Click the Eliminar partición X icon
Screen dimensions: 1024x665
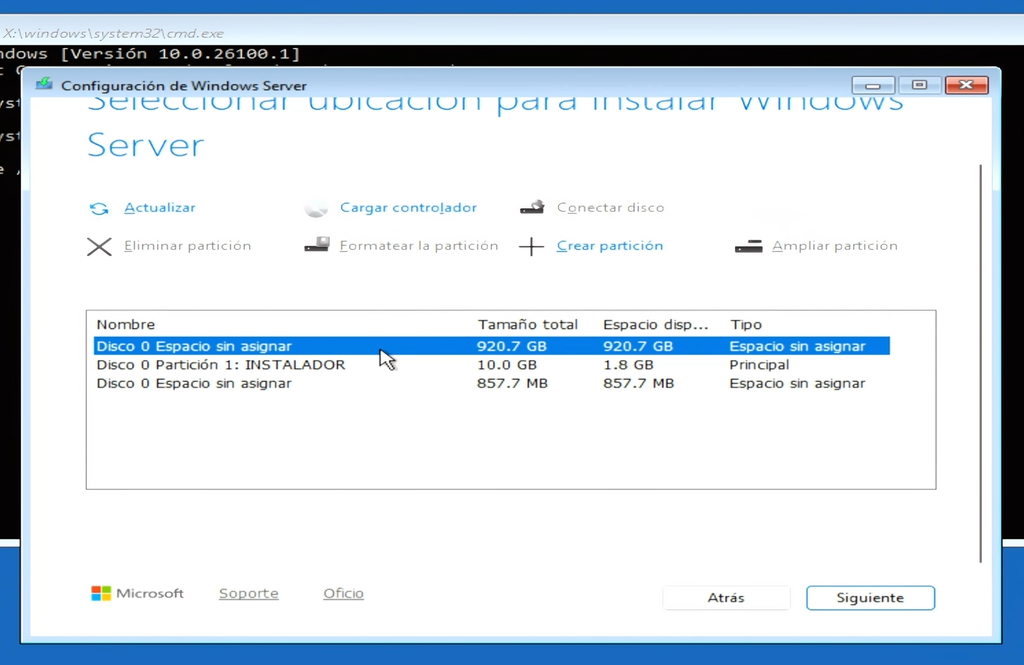tap(99, 246)
